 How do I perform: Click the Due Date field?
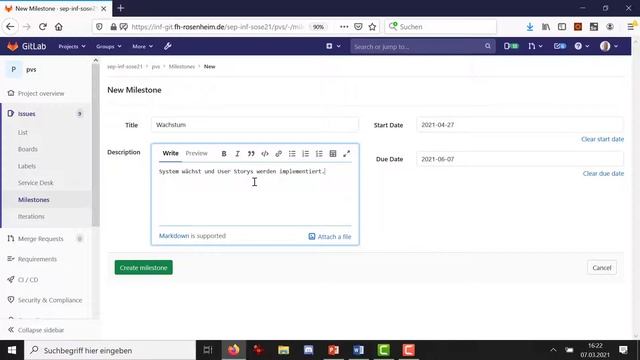pos(520,159)
